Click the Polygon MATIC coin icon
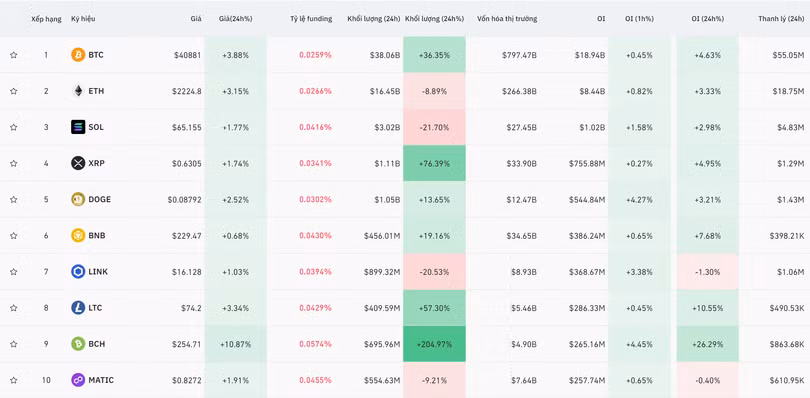 coord(78,380)
